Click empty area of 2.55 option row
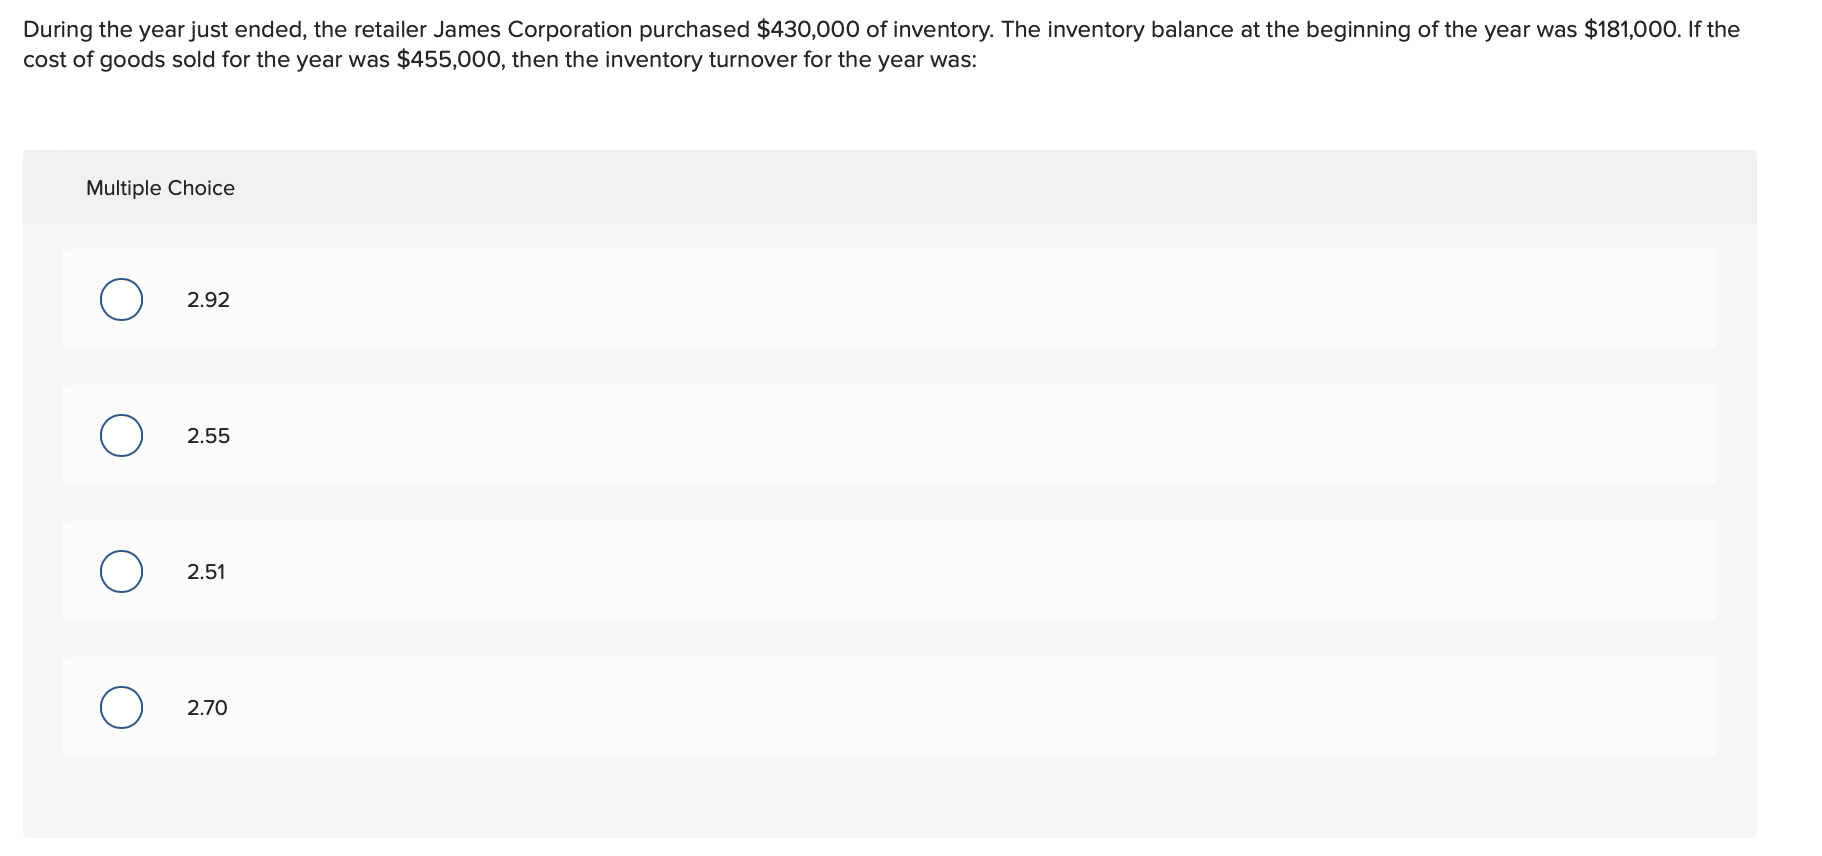 point(900,436)
